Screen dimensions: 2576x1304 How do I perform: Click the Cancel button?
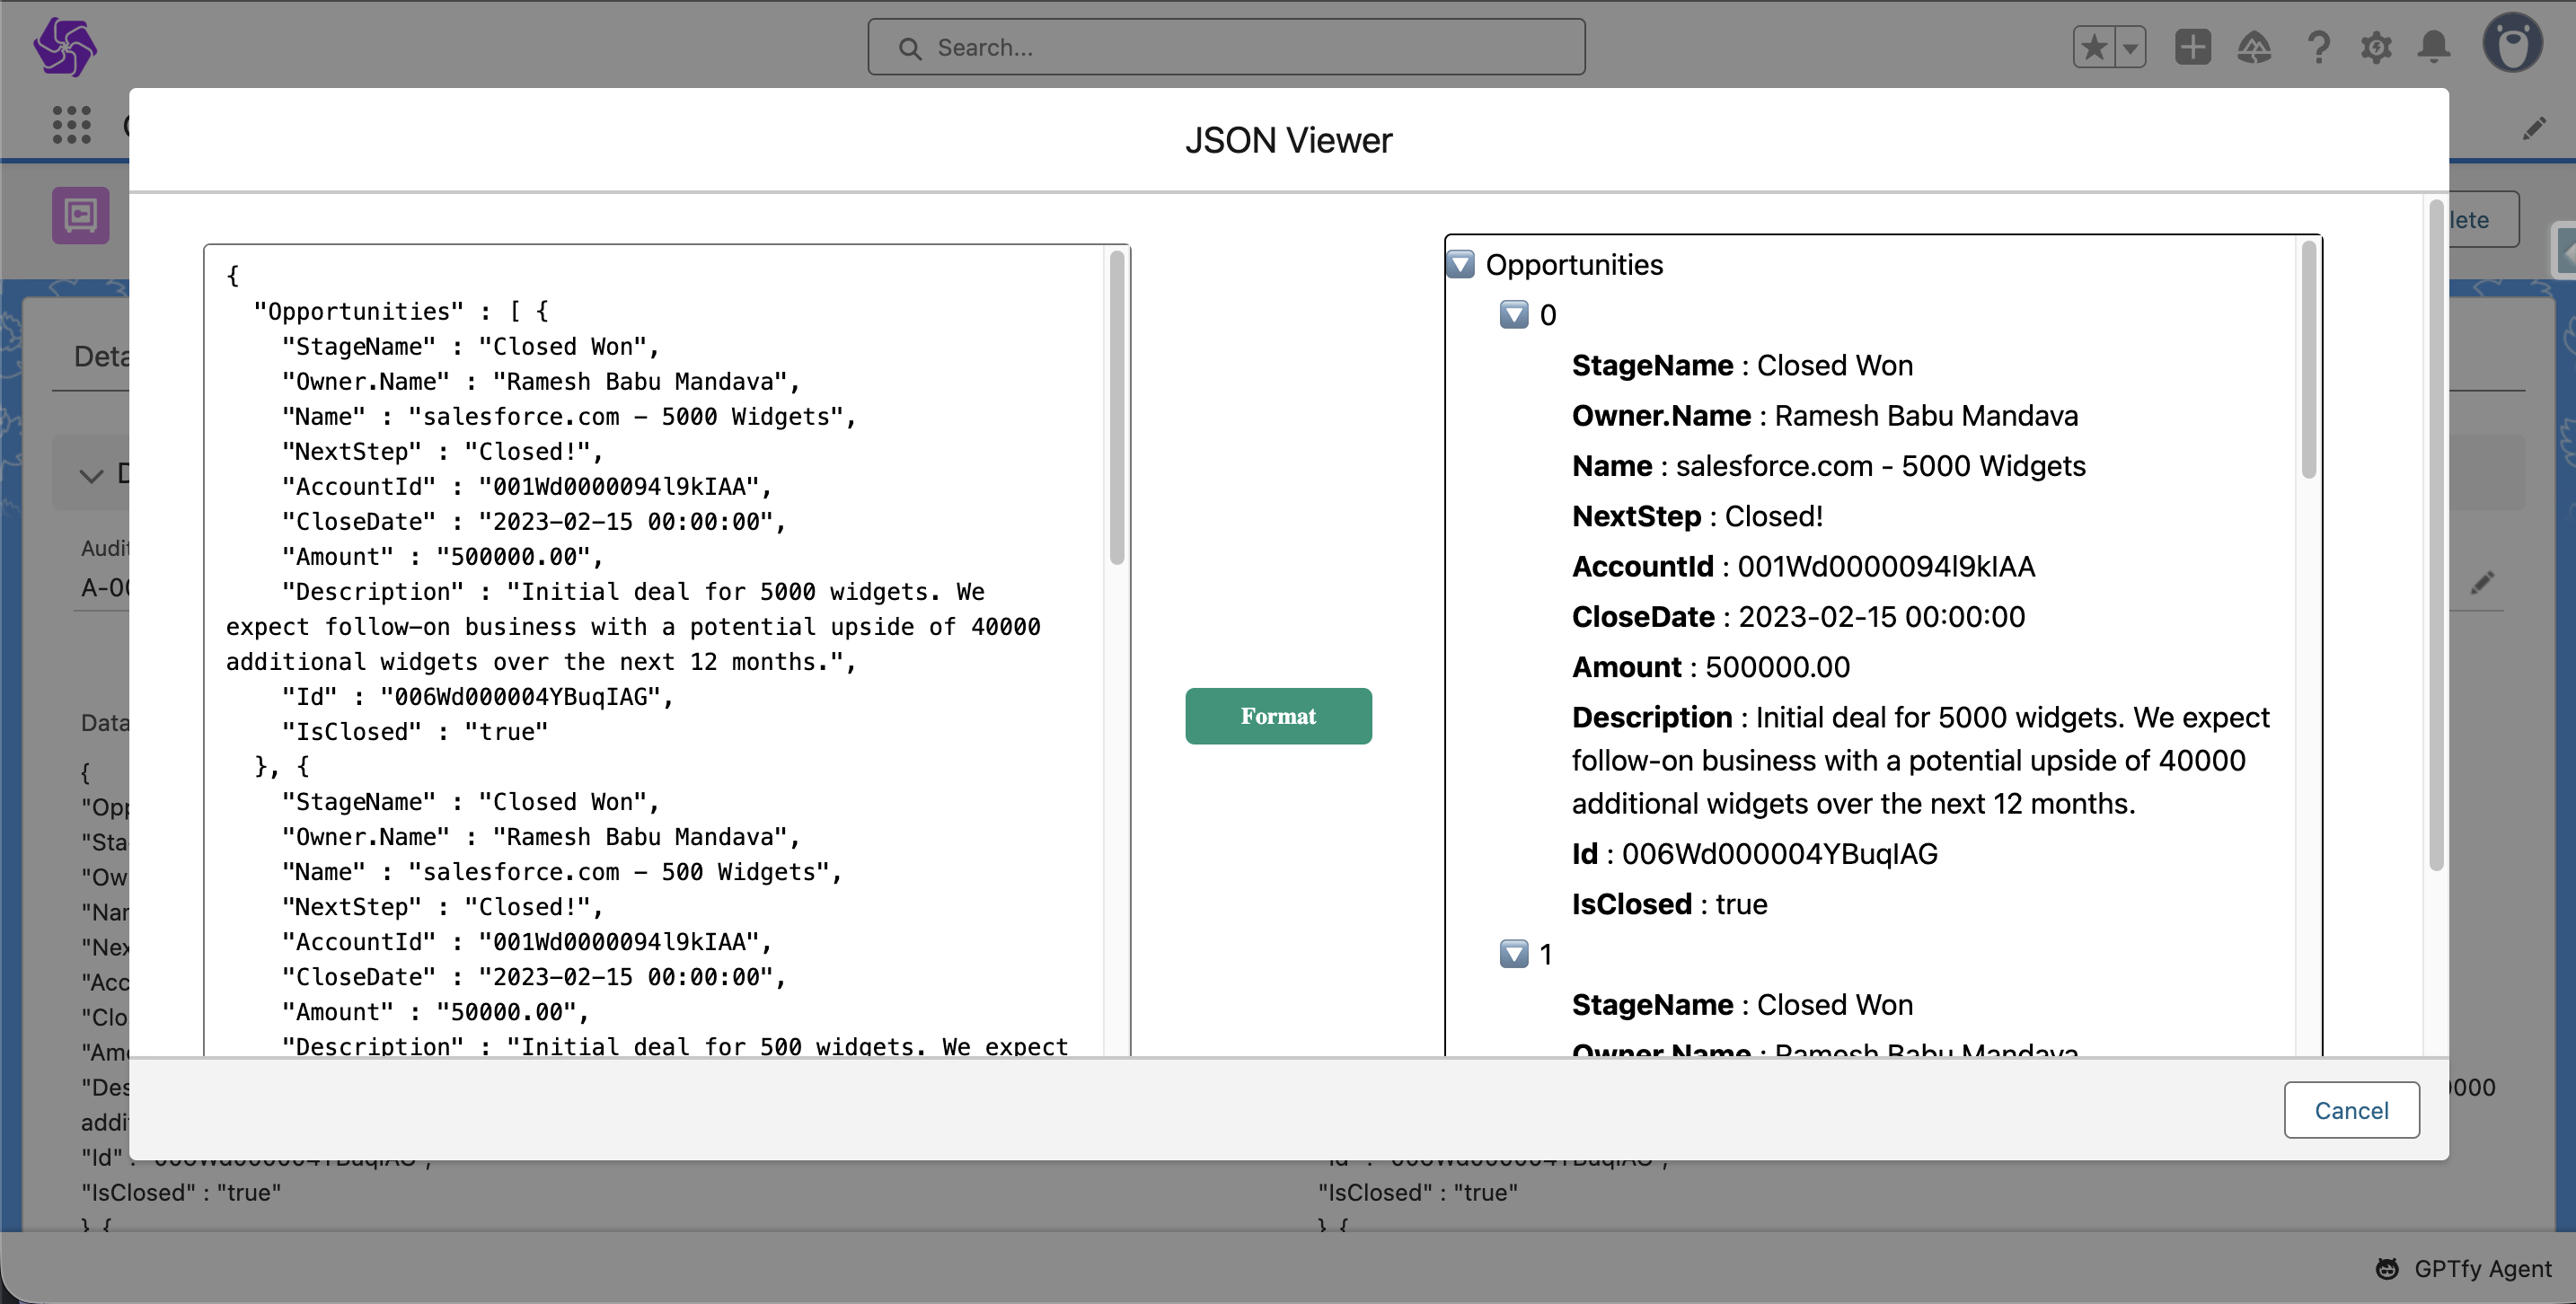(2351, 1110)
